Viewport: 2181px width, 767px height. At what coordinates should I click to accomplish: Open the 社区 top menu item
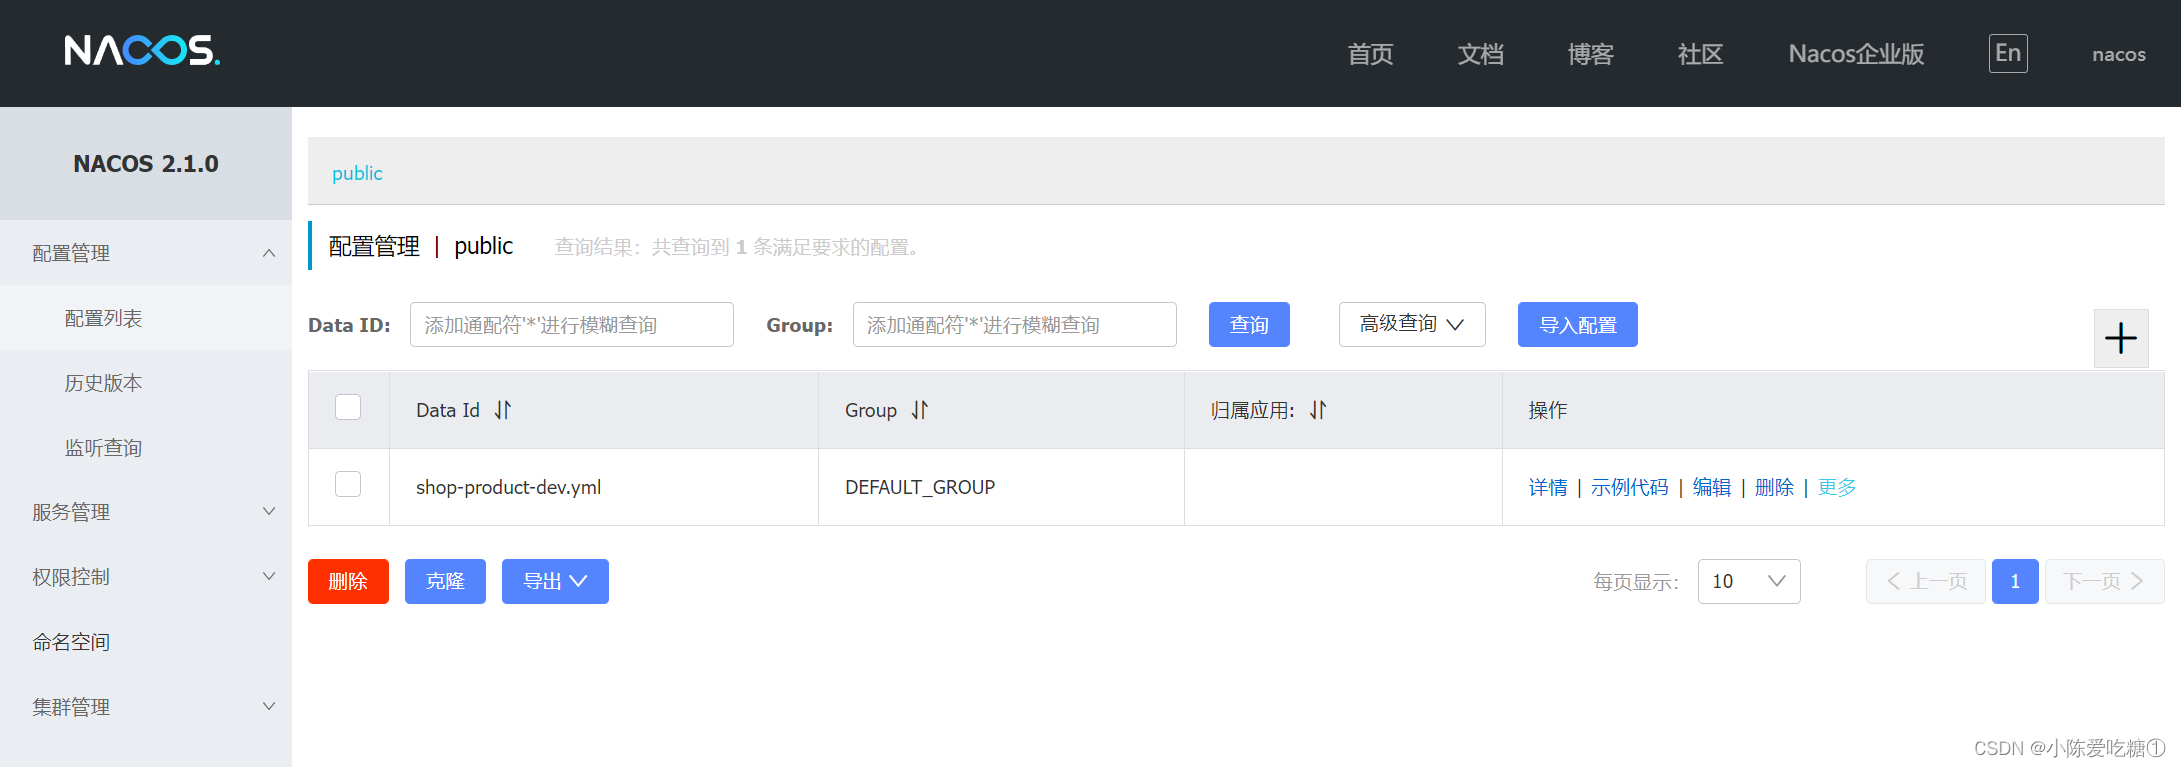[x=1700, y=54]
